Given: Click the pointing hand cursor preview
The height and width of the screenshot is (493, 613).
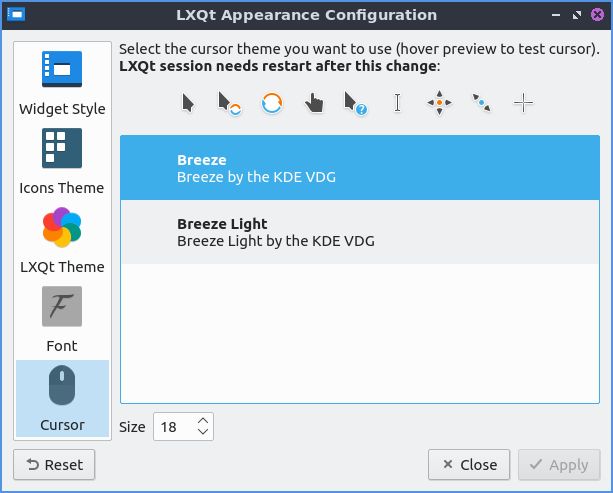Looking at the screenshot, I should point(314,103).
